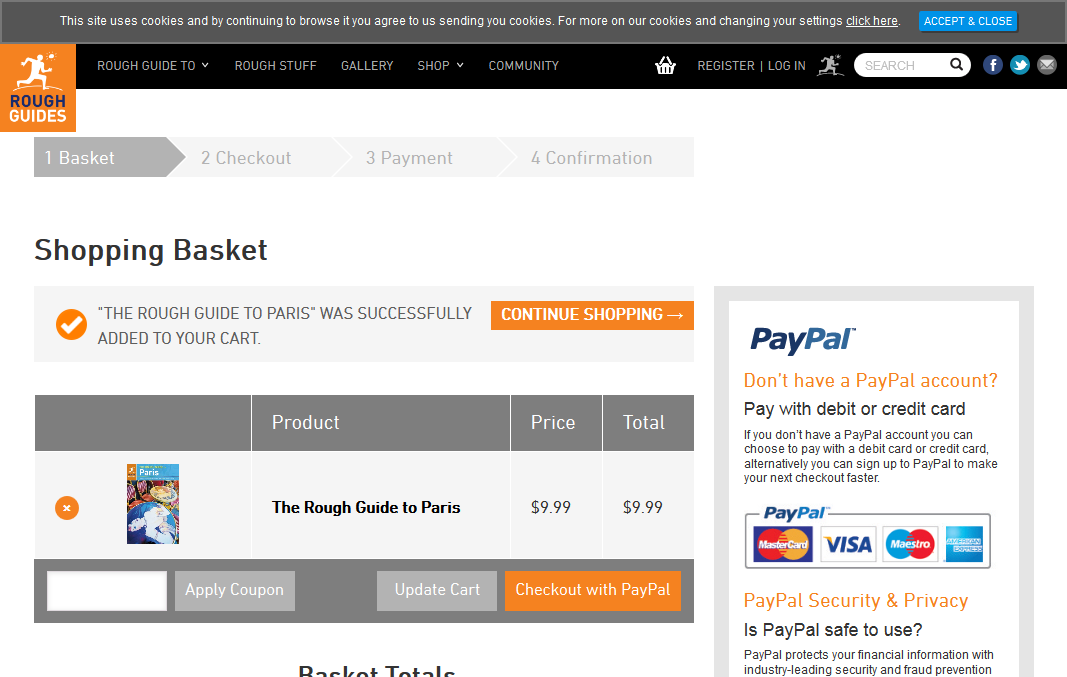Open the Facebook page icon
The height and width of the screenshot is (677, 1067).
(993, 65)
